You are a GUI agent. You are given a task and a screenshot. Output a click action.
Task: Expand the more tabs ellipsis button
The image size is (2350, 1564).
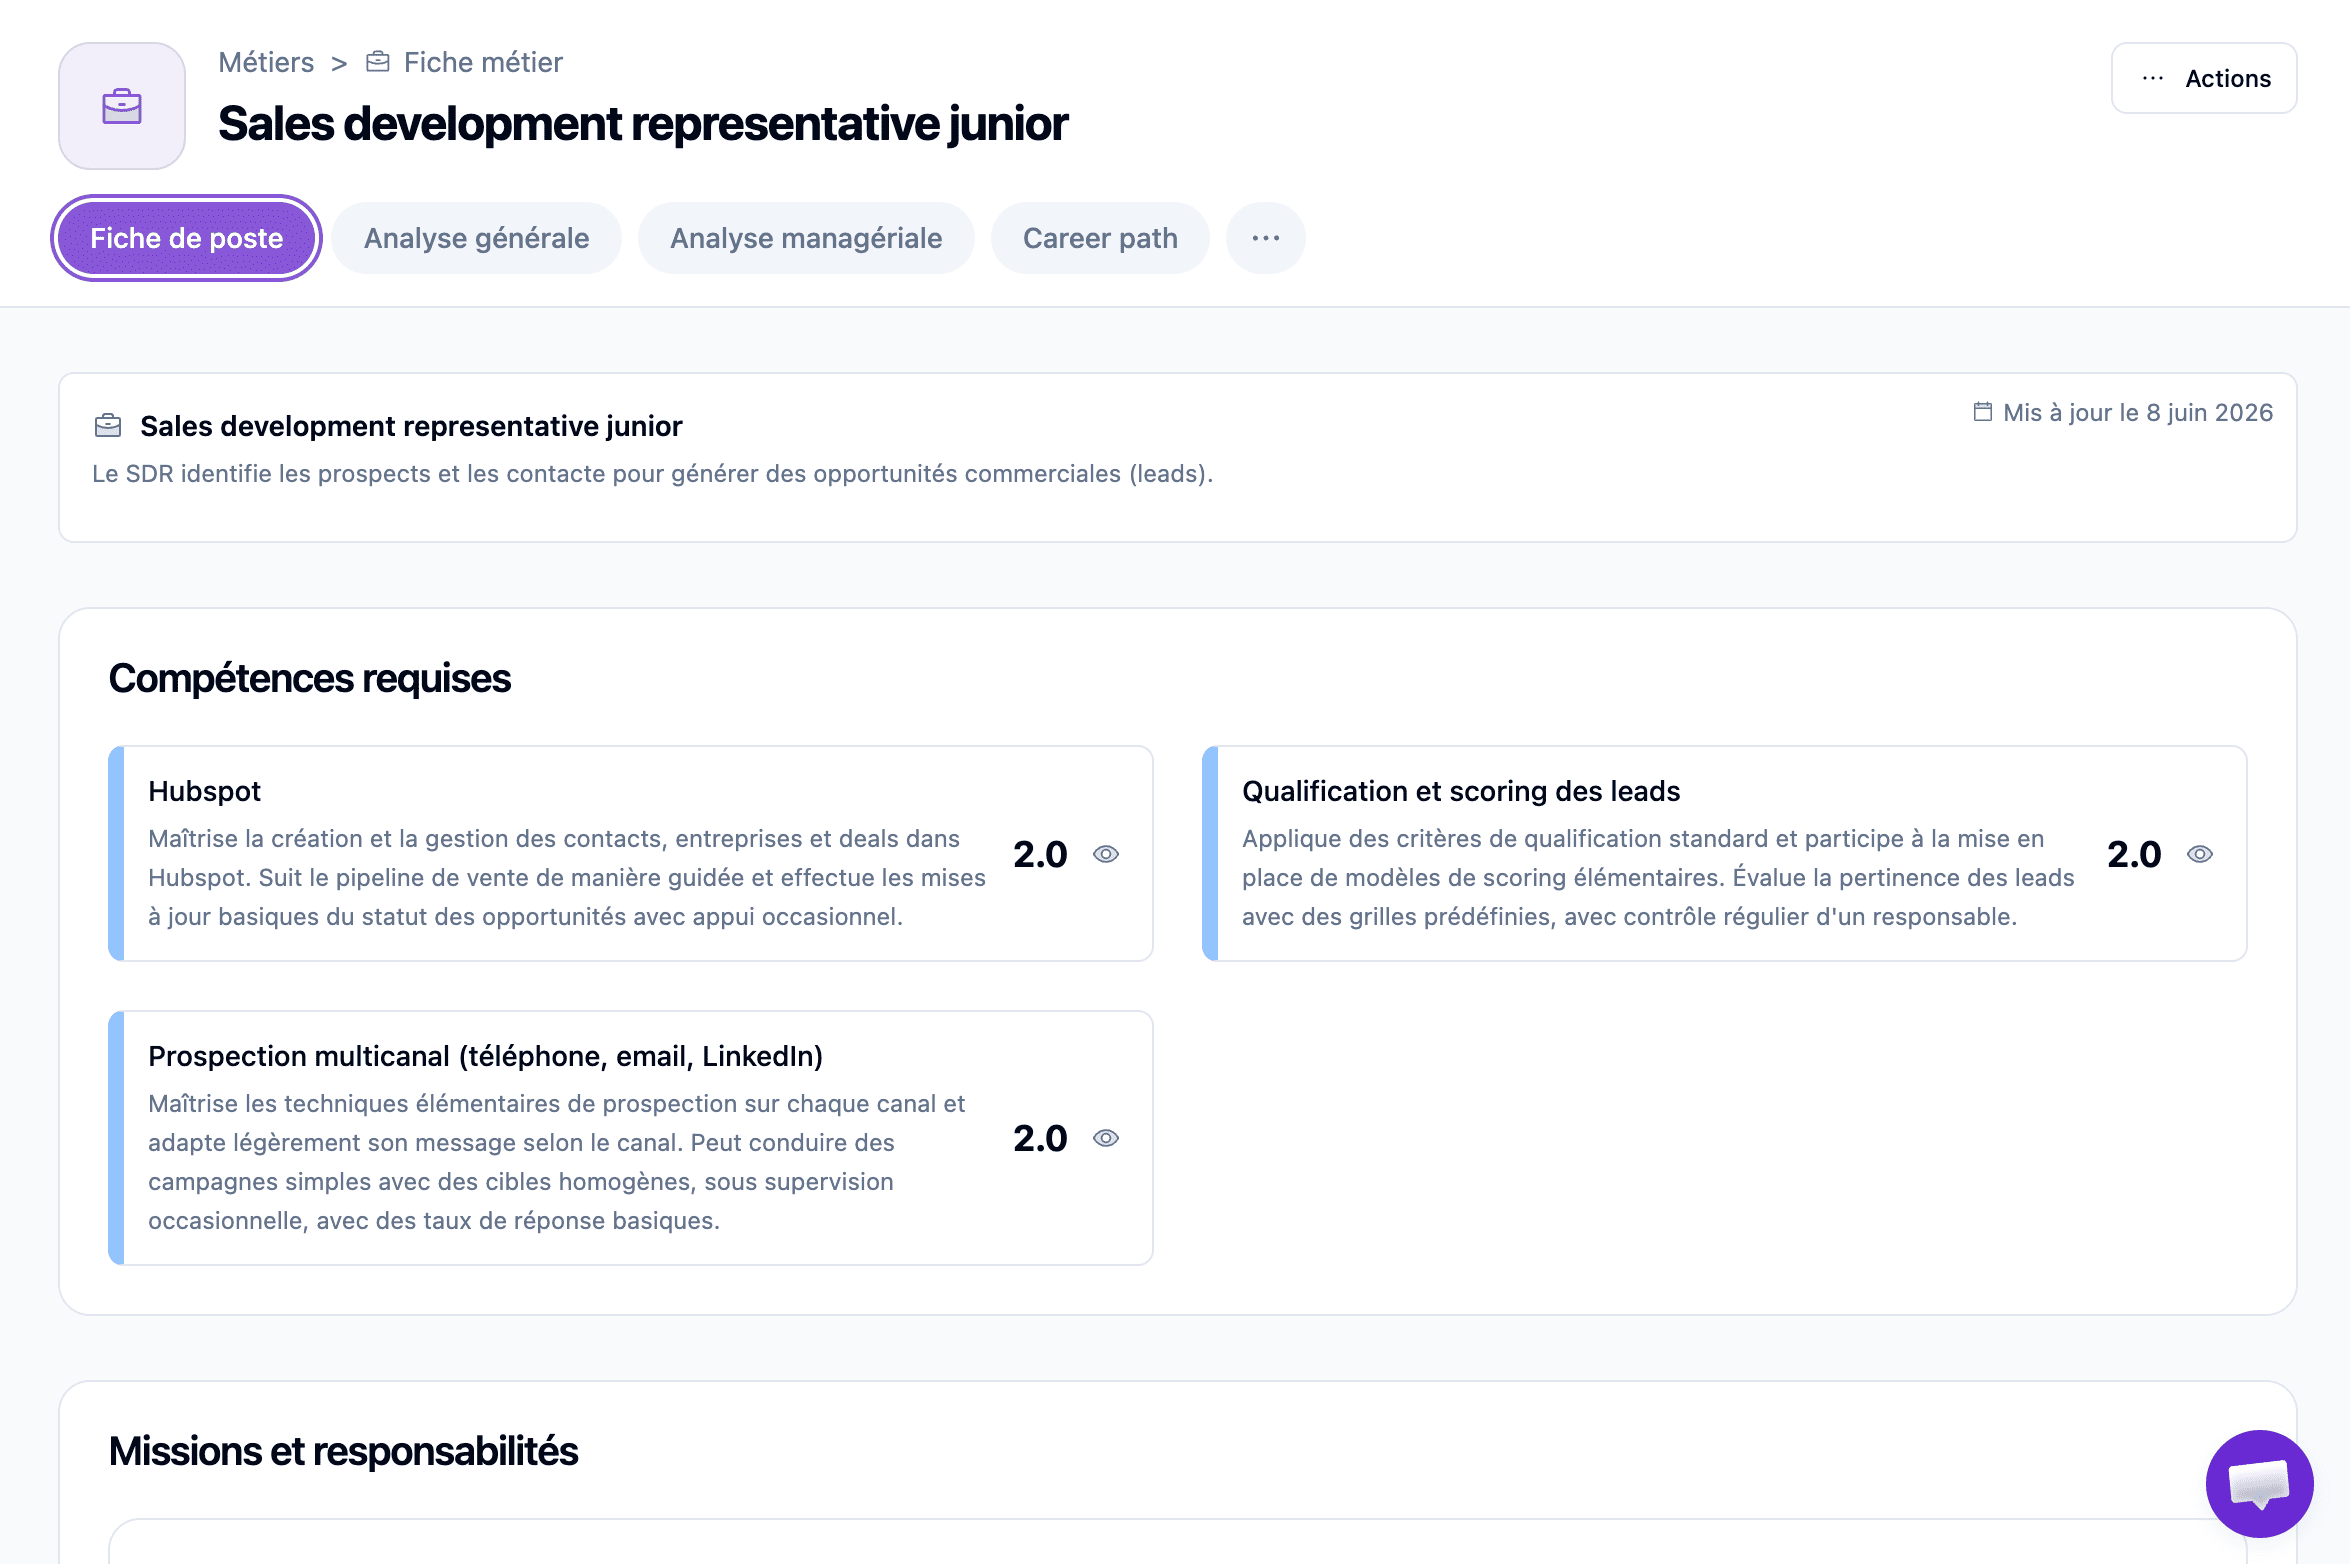click(1266, 238)
